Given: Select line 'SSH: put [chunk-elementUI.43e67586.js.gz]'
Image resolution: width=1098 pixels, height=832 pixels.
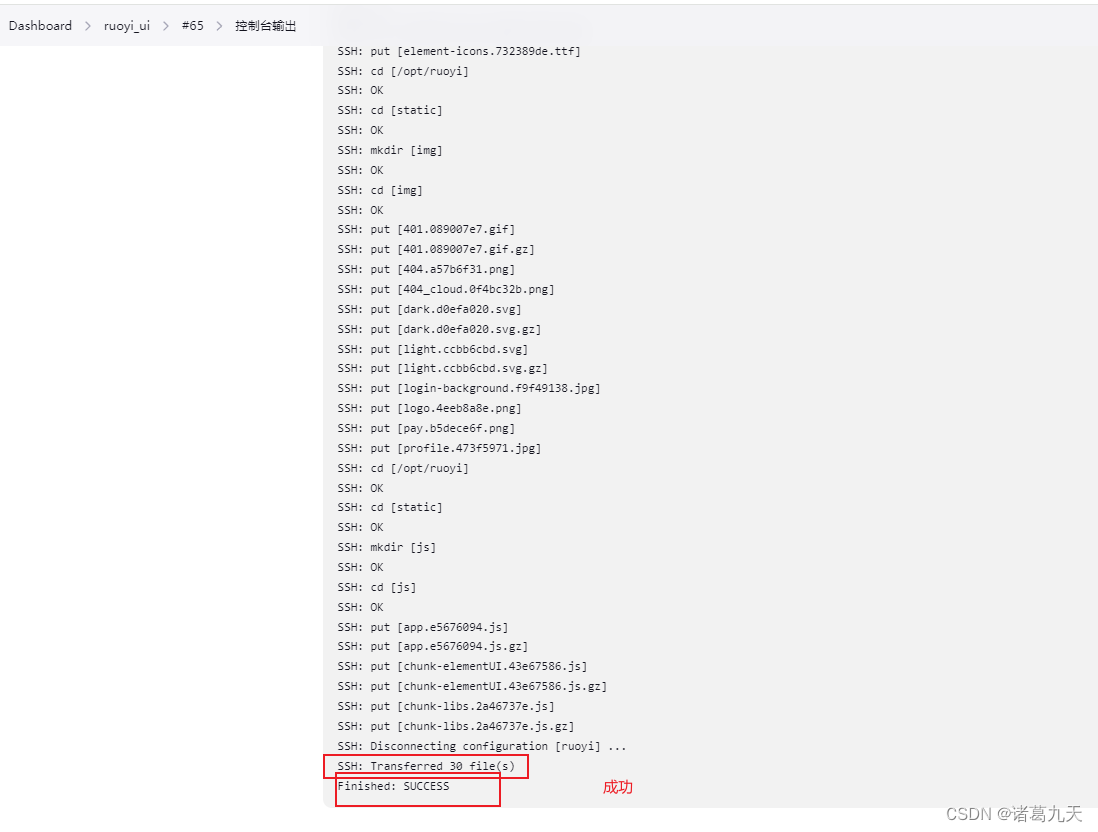Looking at the screenshot, I should coord(472,686).
